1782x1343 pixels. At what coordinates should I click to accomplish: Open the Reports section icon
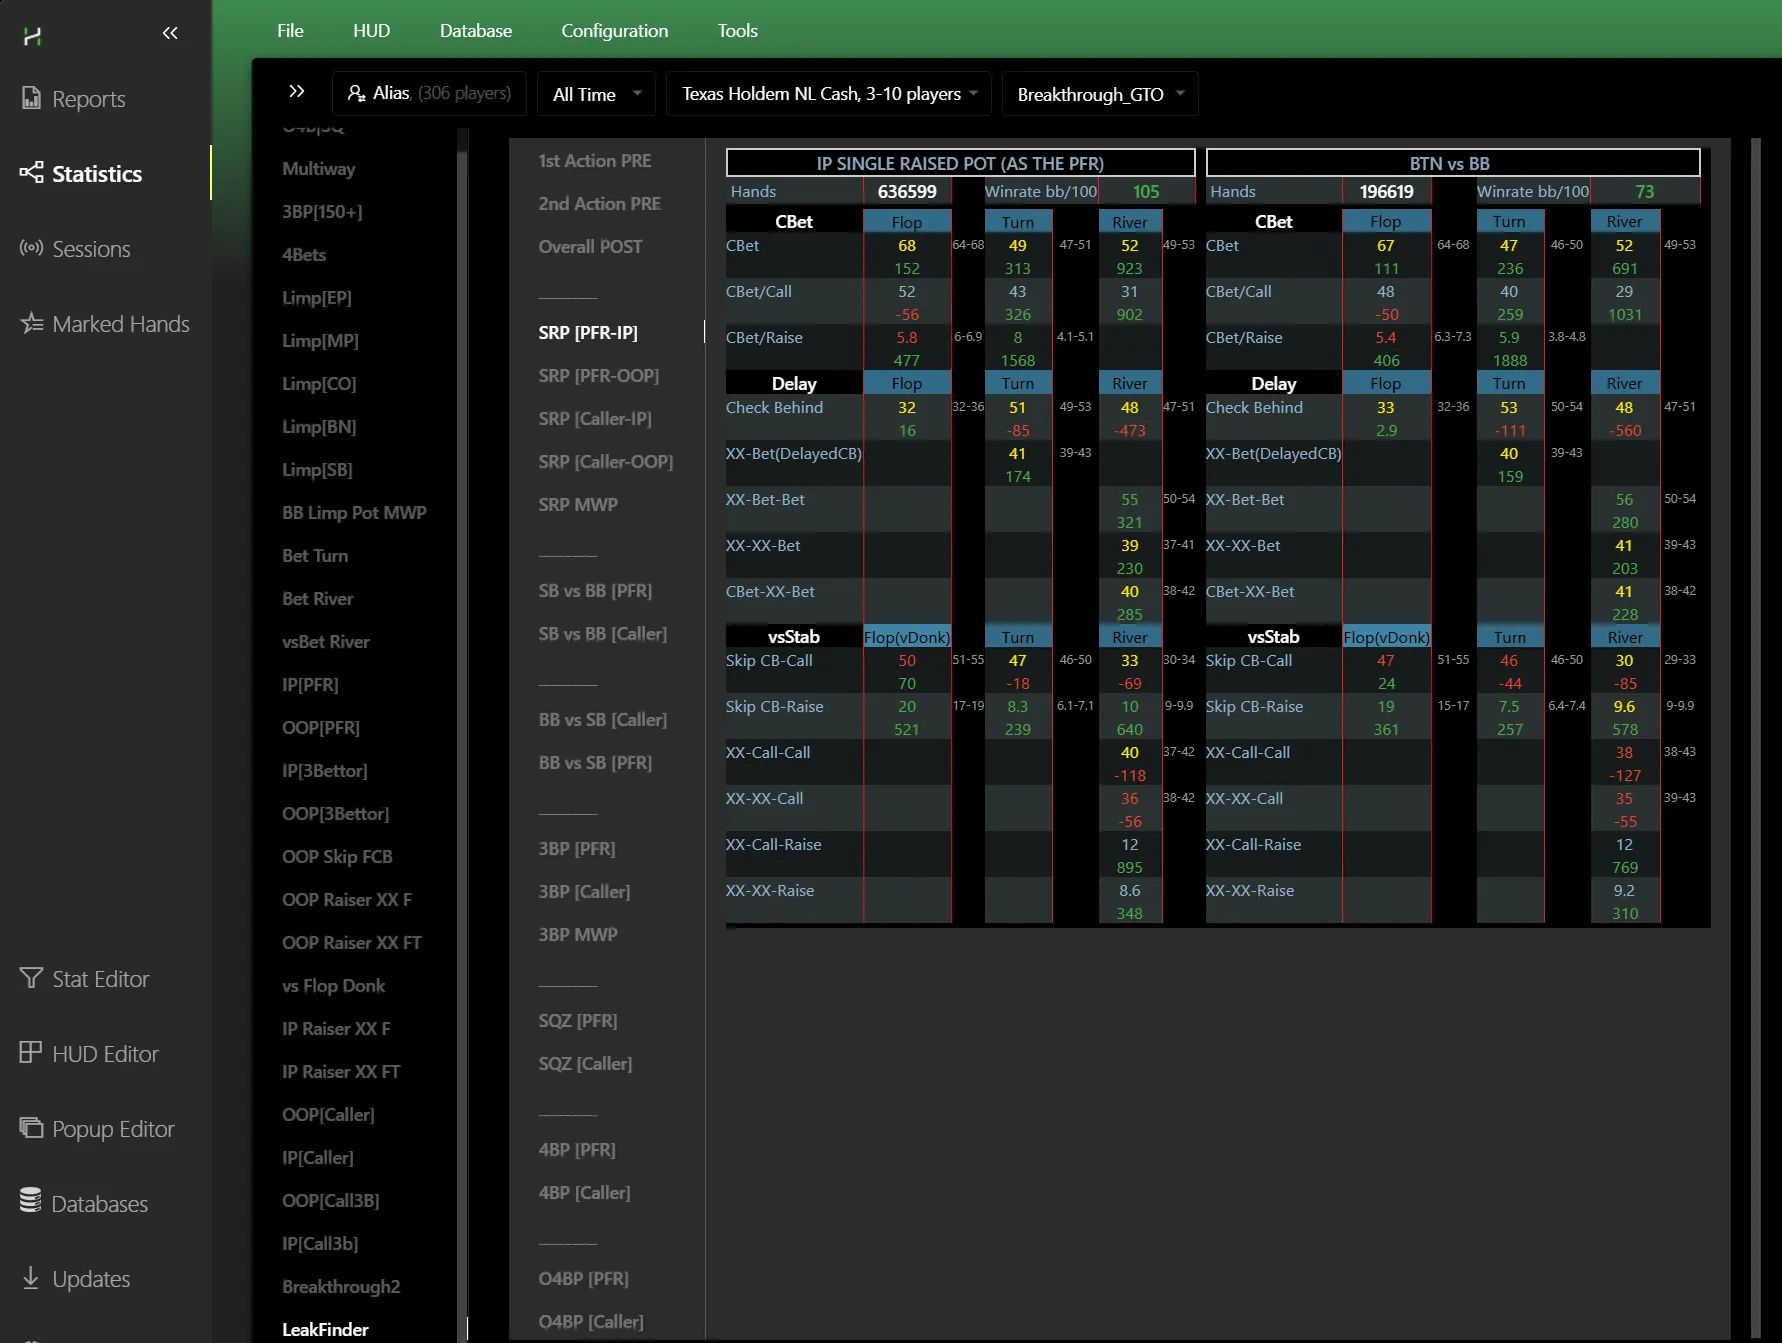pos(31,98)
